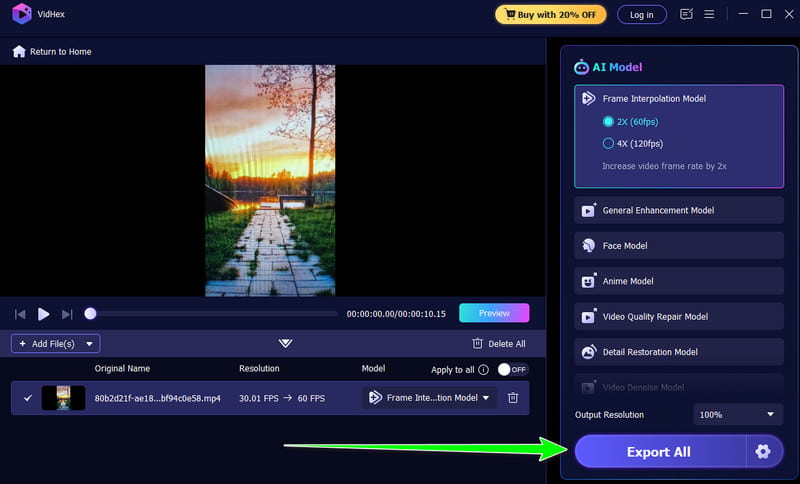Click the Export All button

[x=659, y=452]
